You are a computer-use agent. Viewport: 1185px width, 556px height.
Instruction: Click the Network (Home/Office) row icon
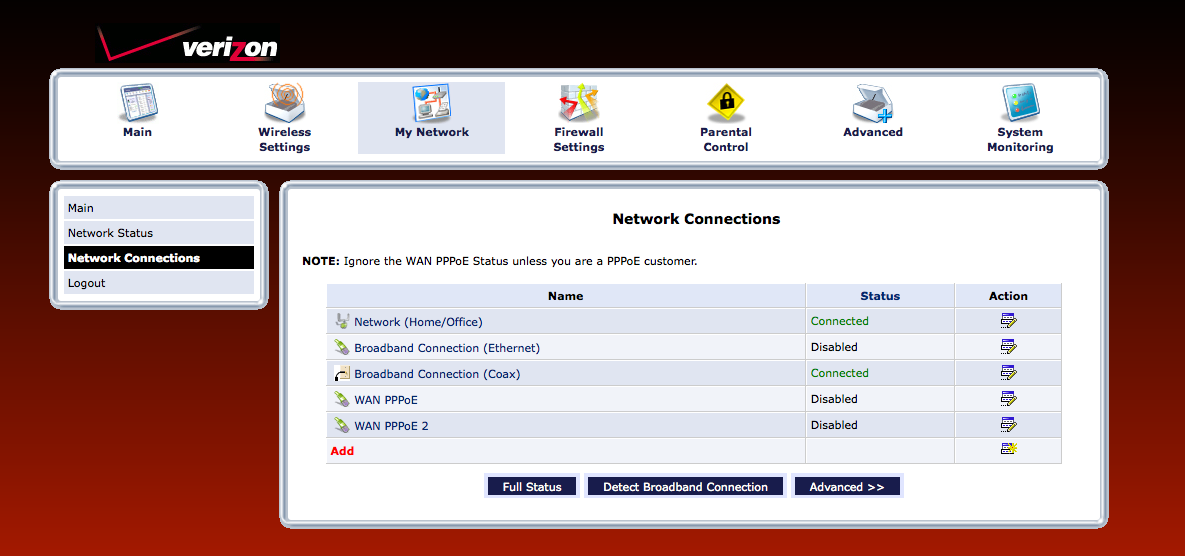[342, 321]
